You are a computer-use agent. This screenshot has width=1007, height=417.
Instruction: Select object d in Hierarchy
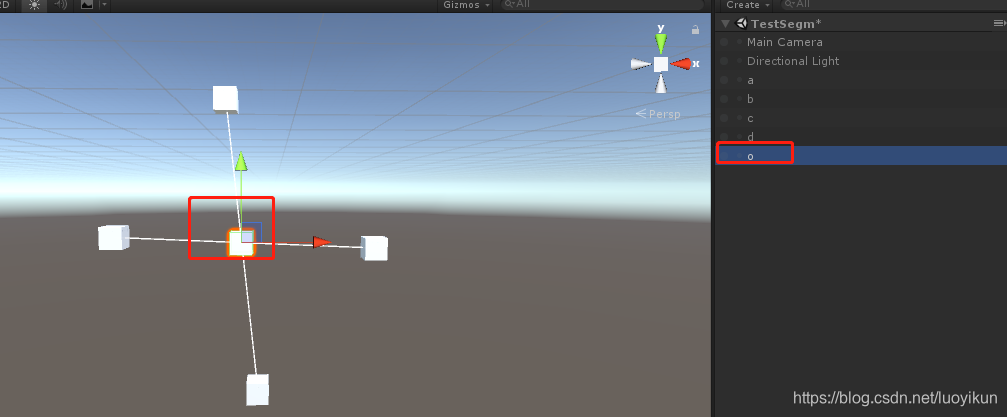coord(861,136)
